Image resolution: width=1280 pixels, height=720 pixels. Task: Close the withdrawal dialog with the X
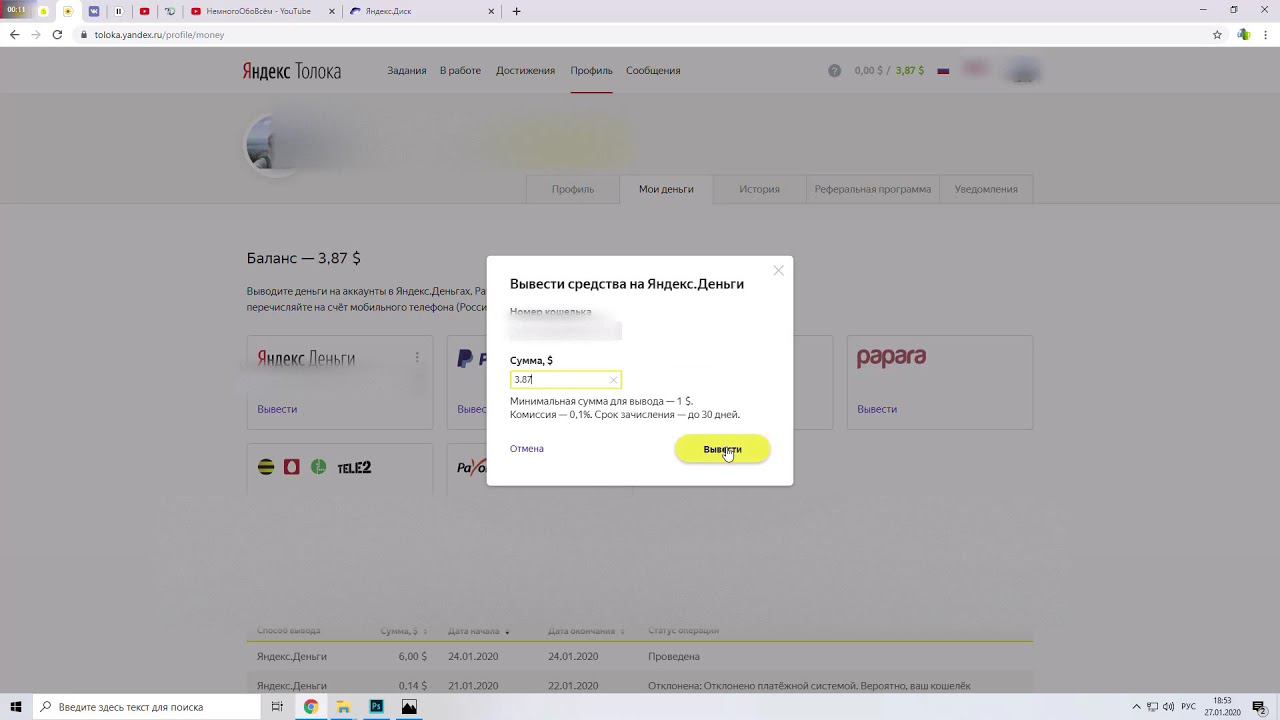point(778,270)
